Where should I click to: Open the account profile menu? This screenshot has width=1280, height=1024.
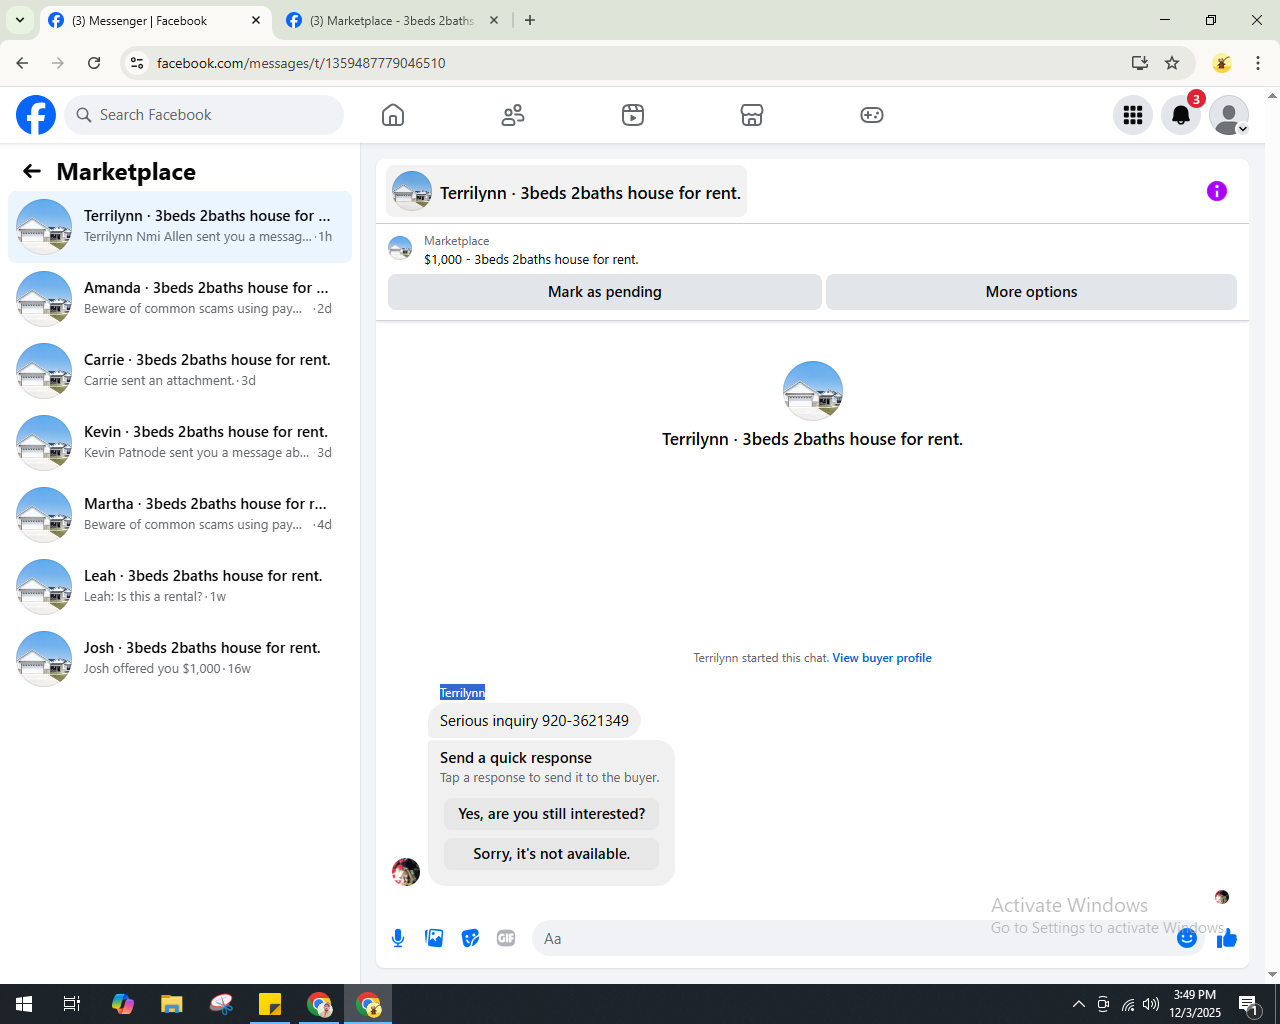[1229, 115]
